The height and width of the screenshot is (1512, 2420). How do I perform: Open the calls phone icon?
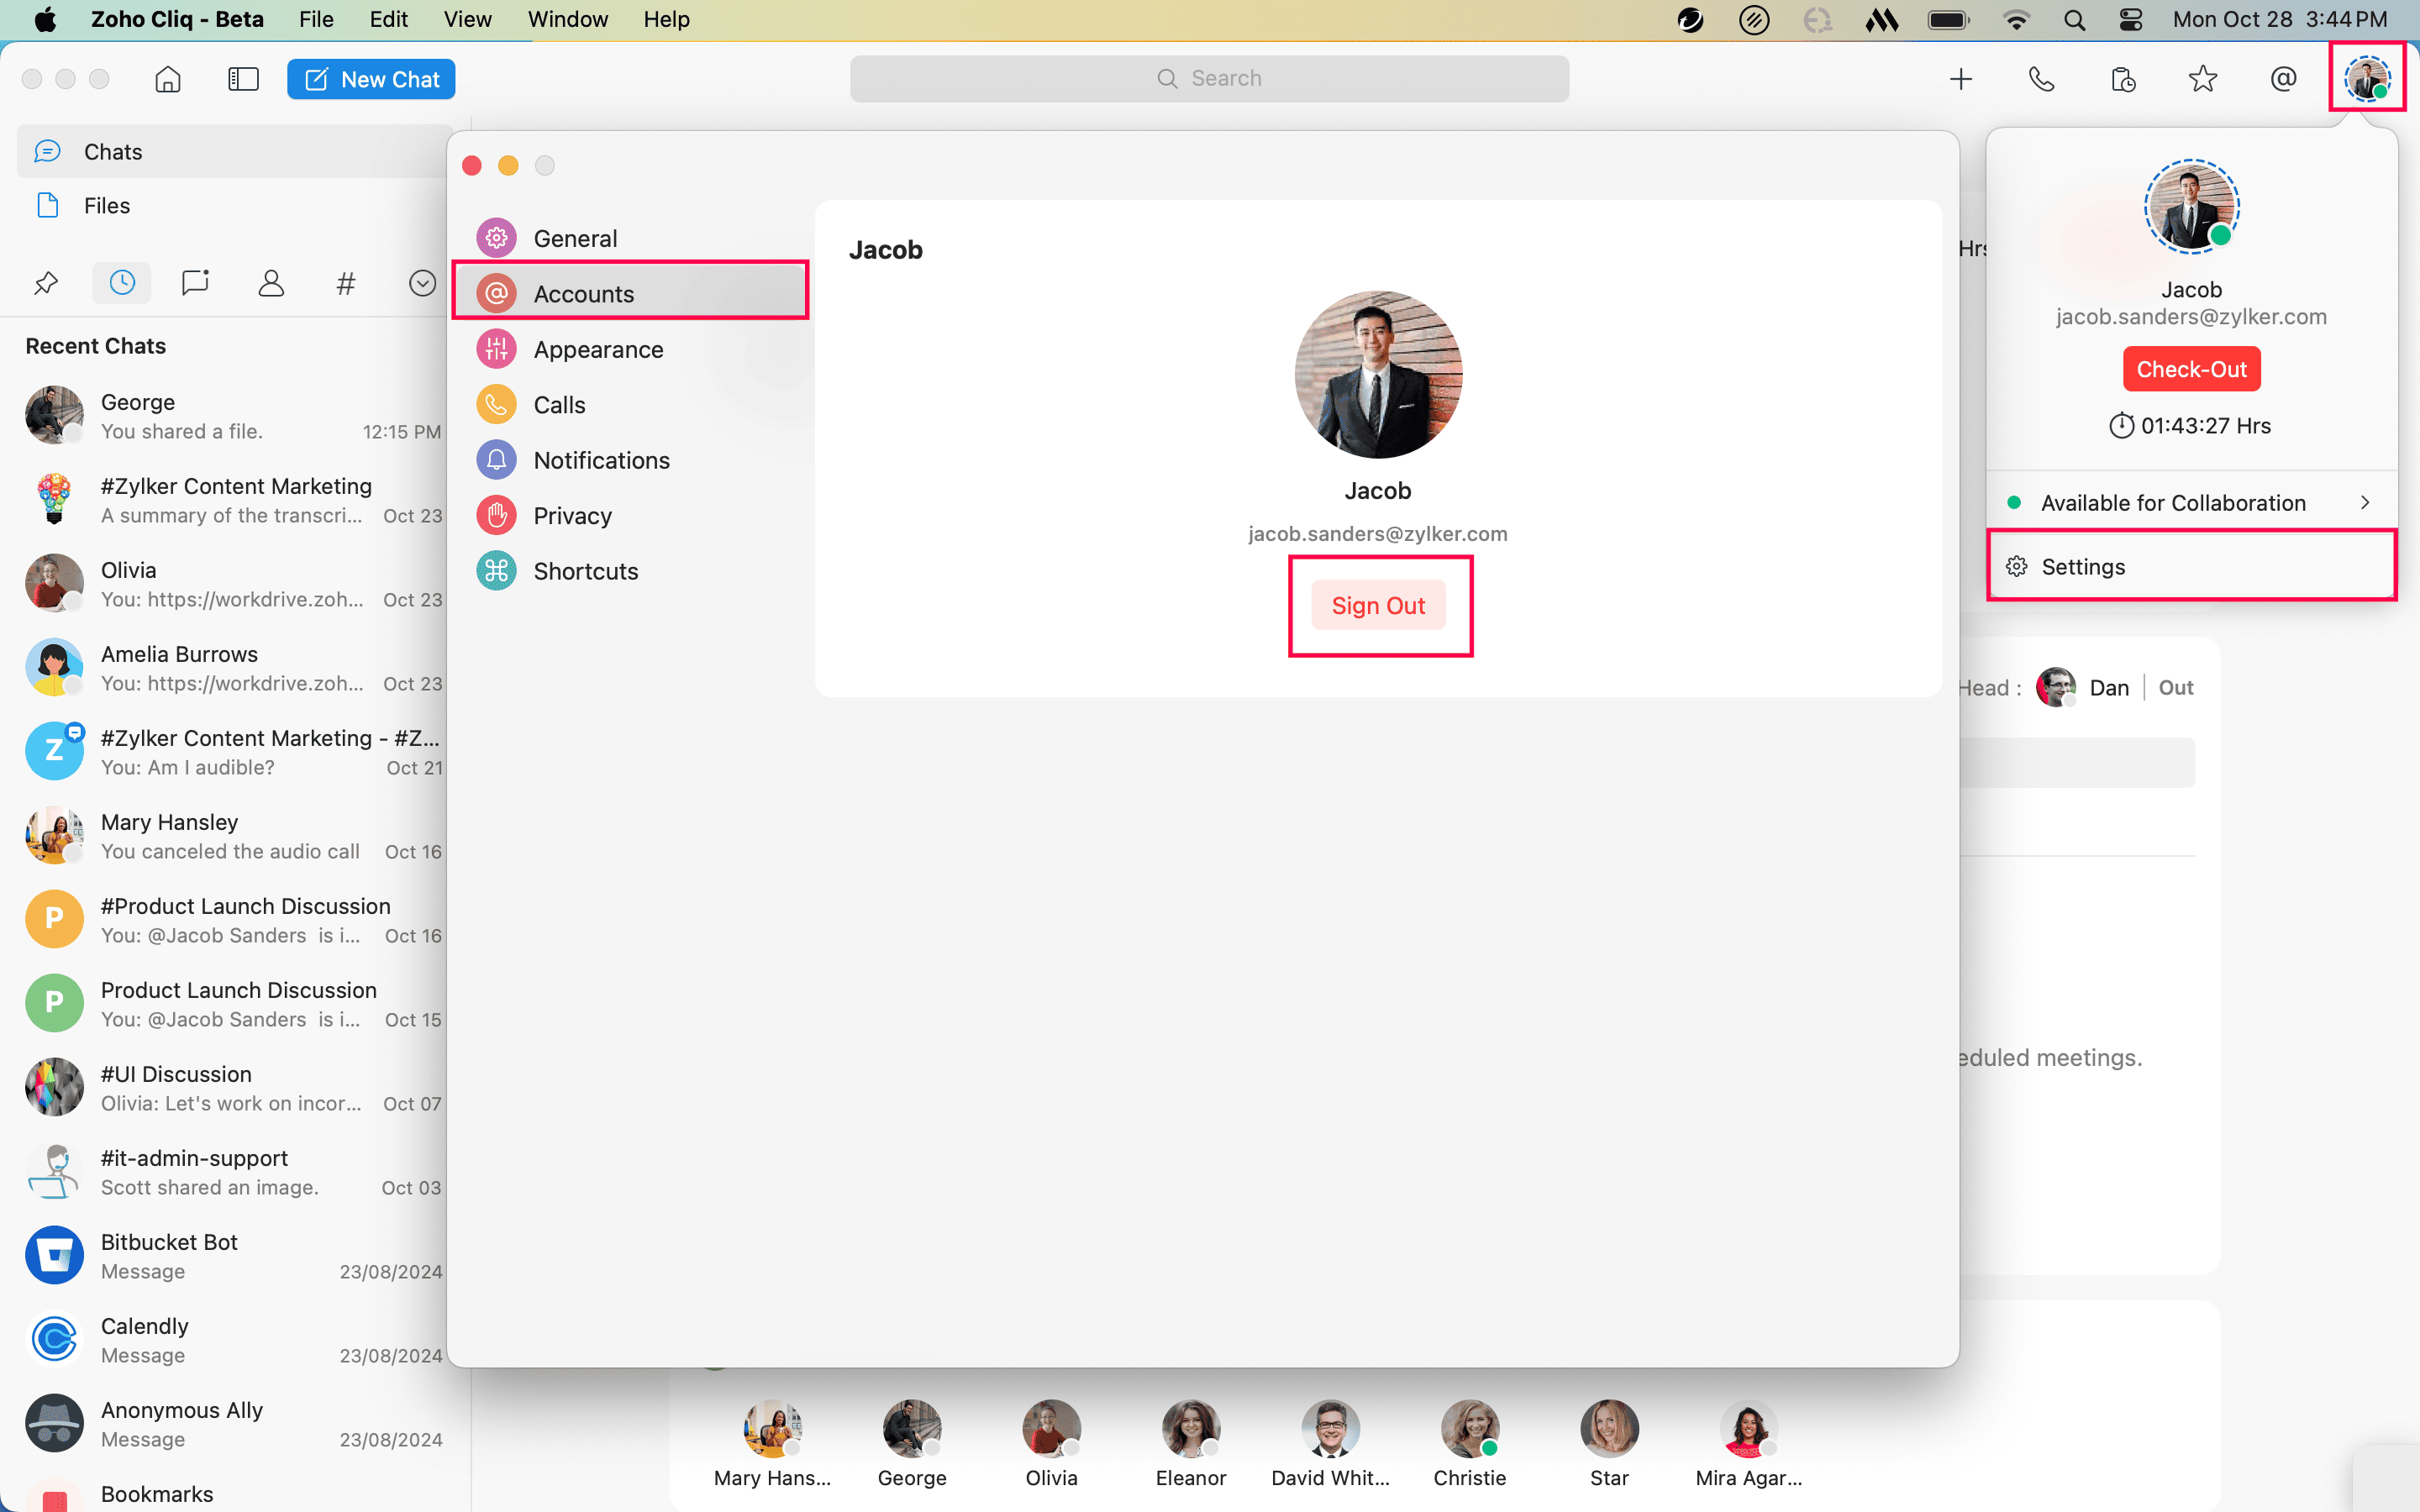2041,79
